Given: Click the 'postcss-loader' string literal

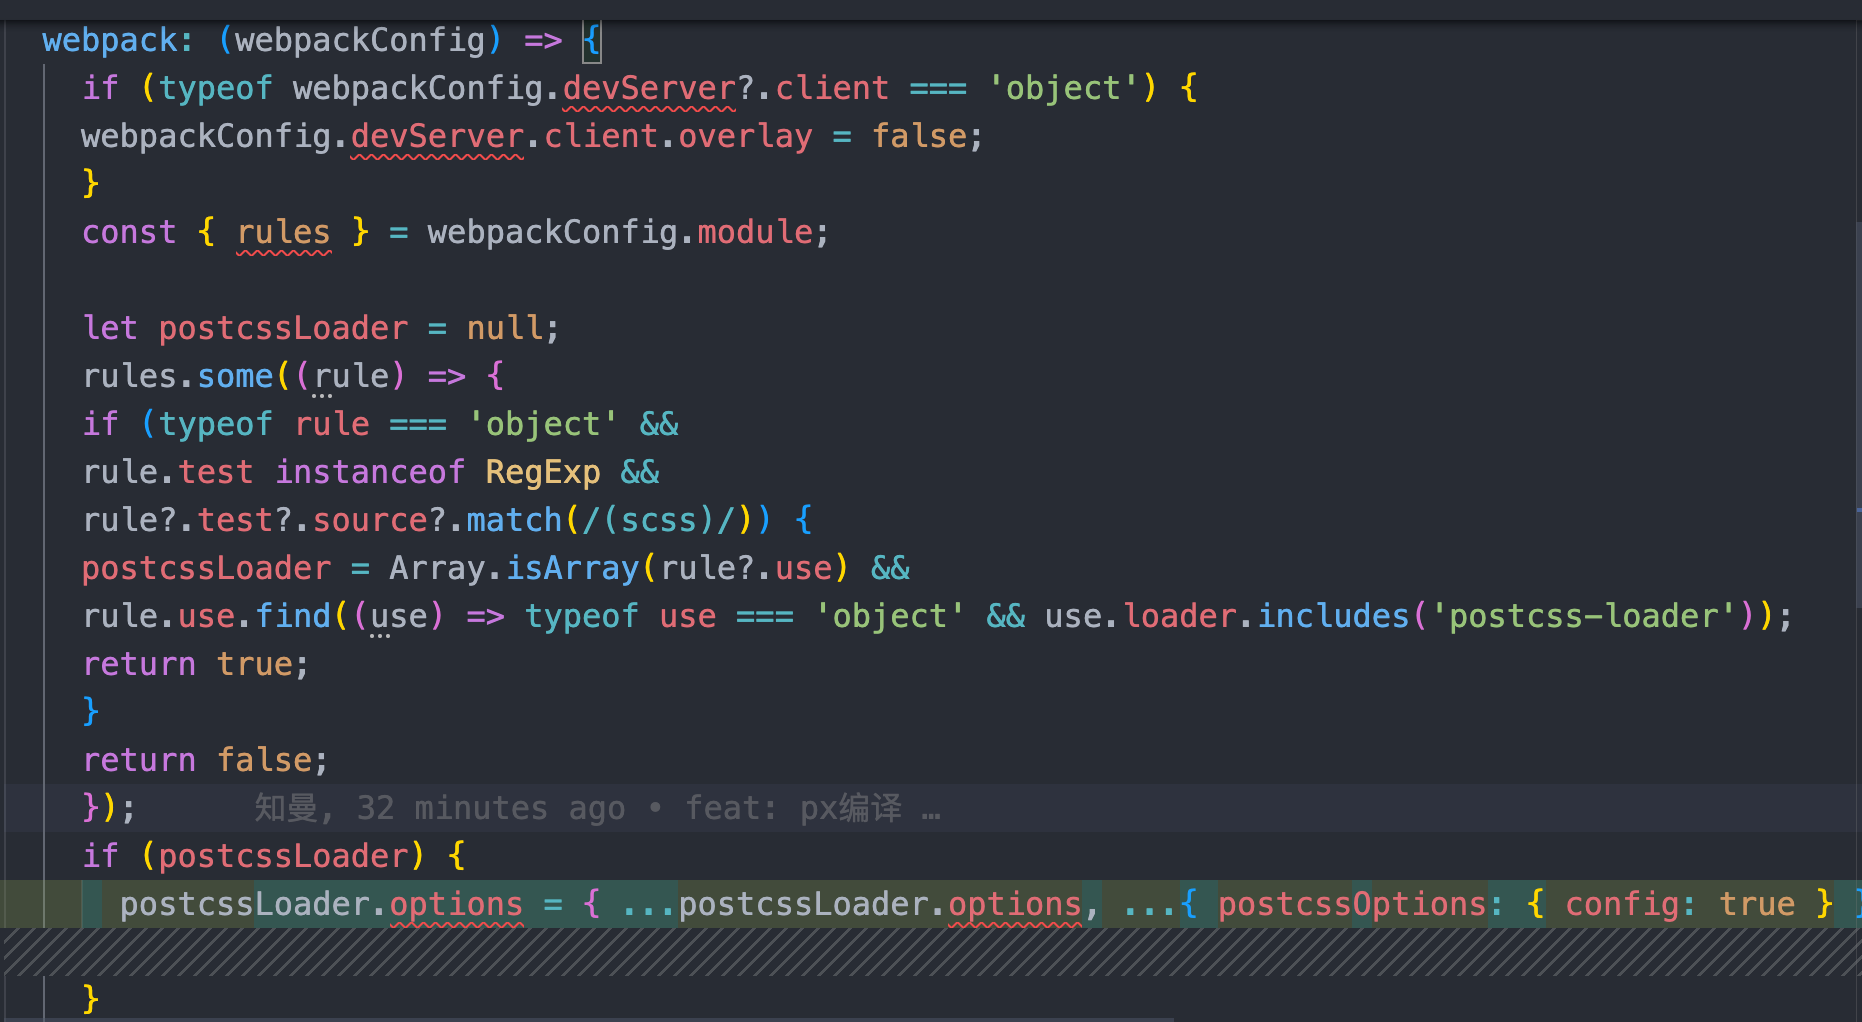Looking at the screenshot, I should [1584, 616].
